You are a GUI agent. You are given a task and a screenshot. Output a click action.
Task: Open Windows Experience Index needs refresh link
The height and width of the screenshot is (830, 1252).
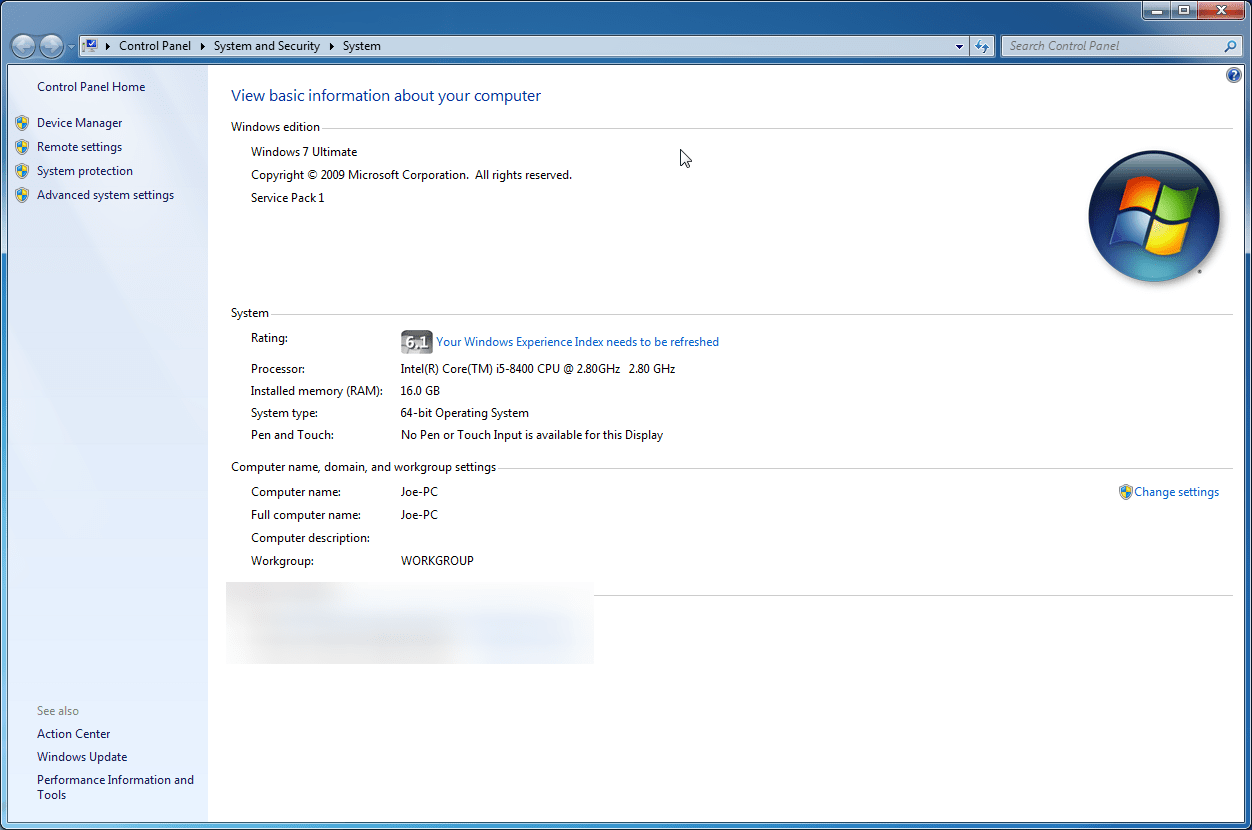(x=578, y=342)
